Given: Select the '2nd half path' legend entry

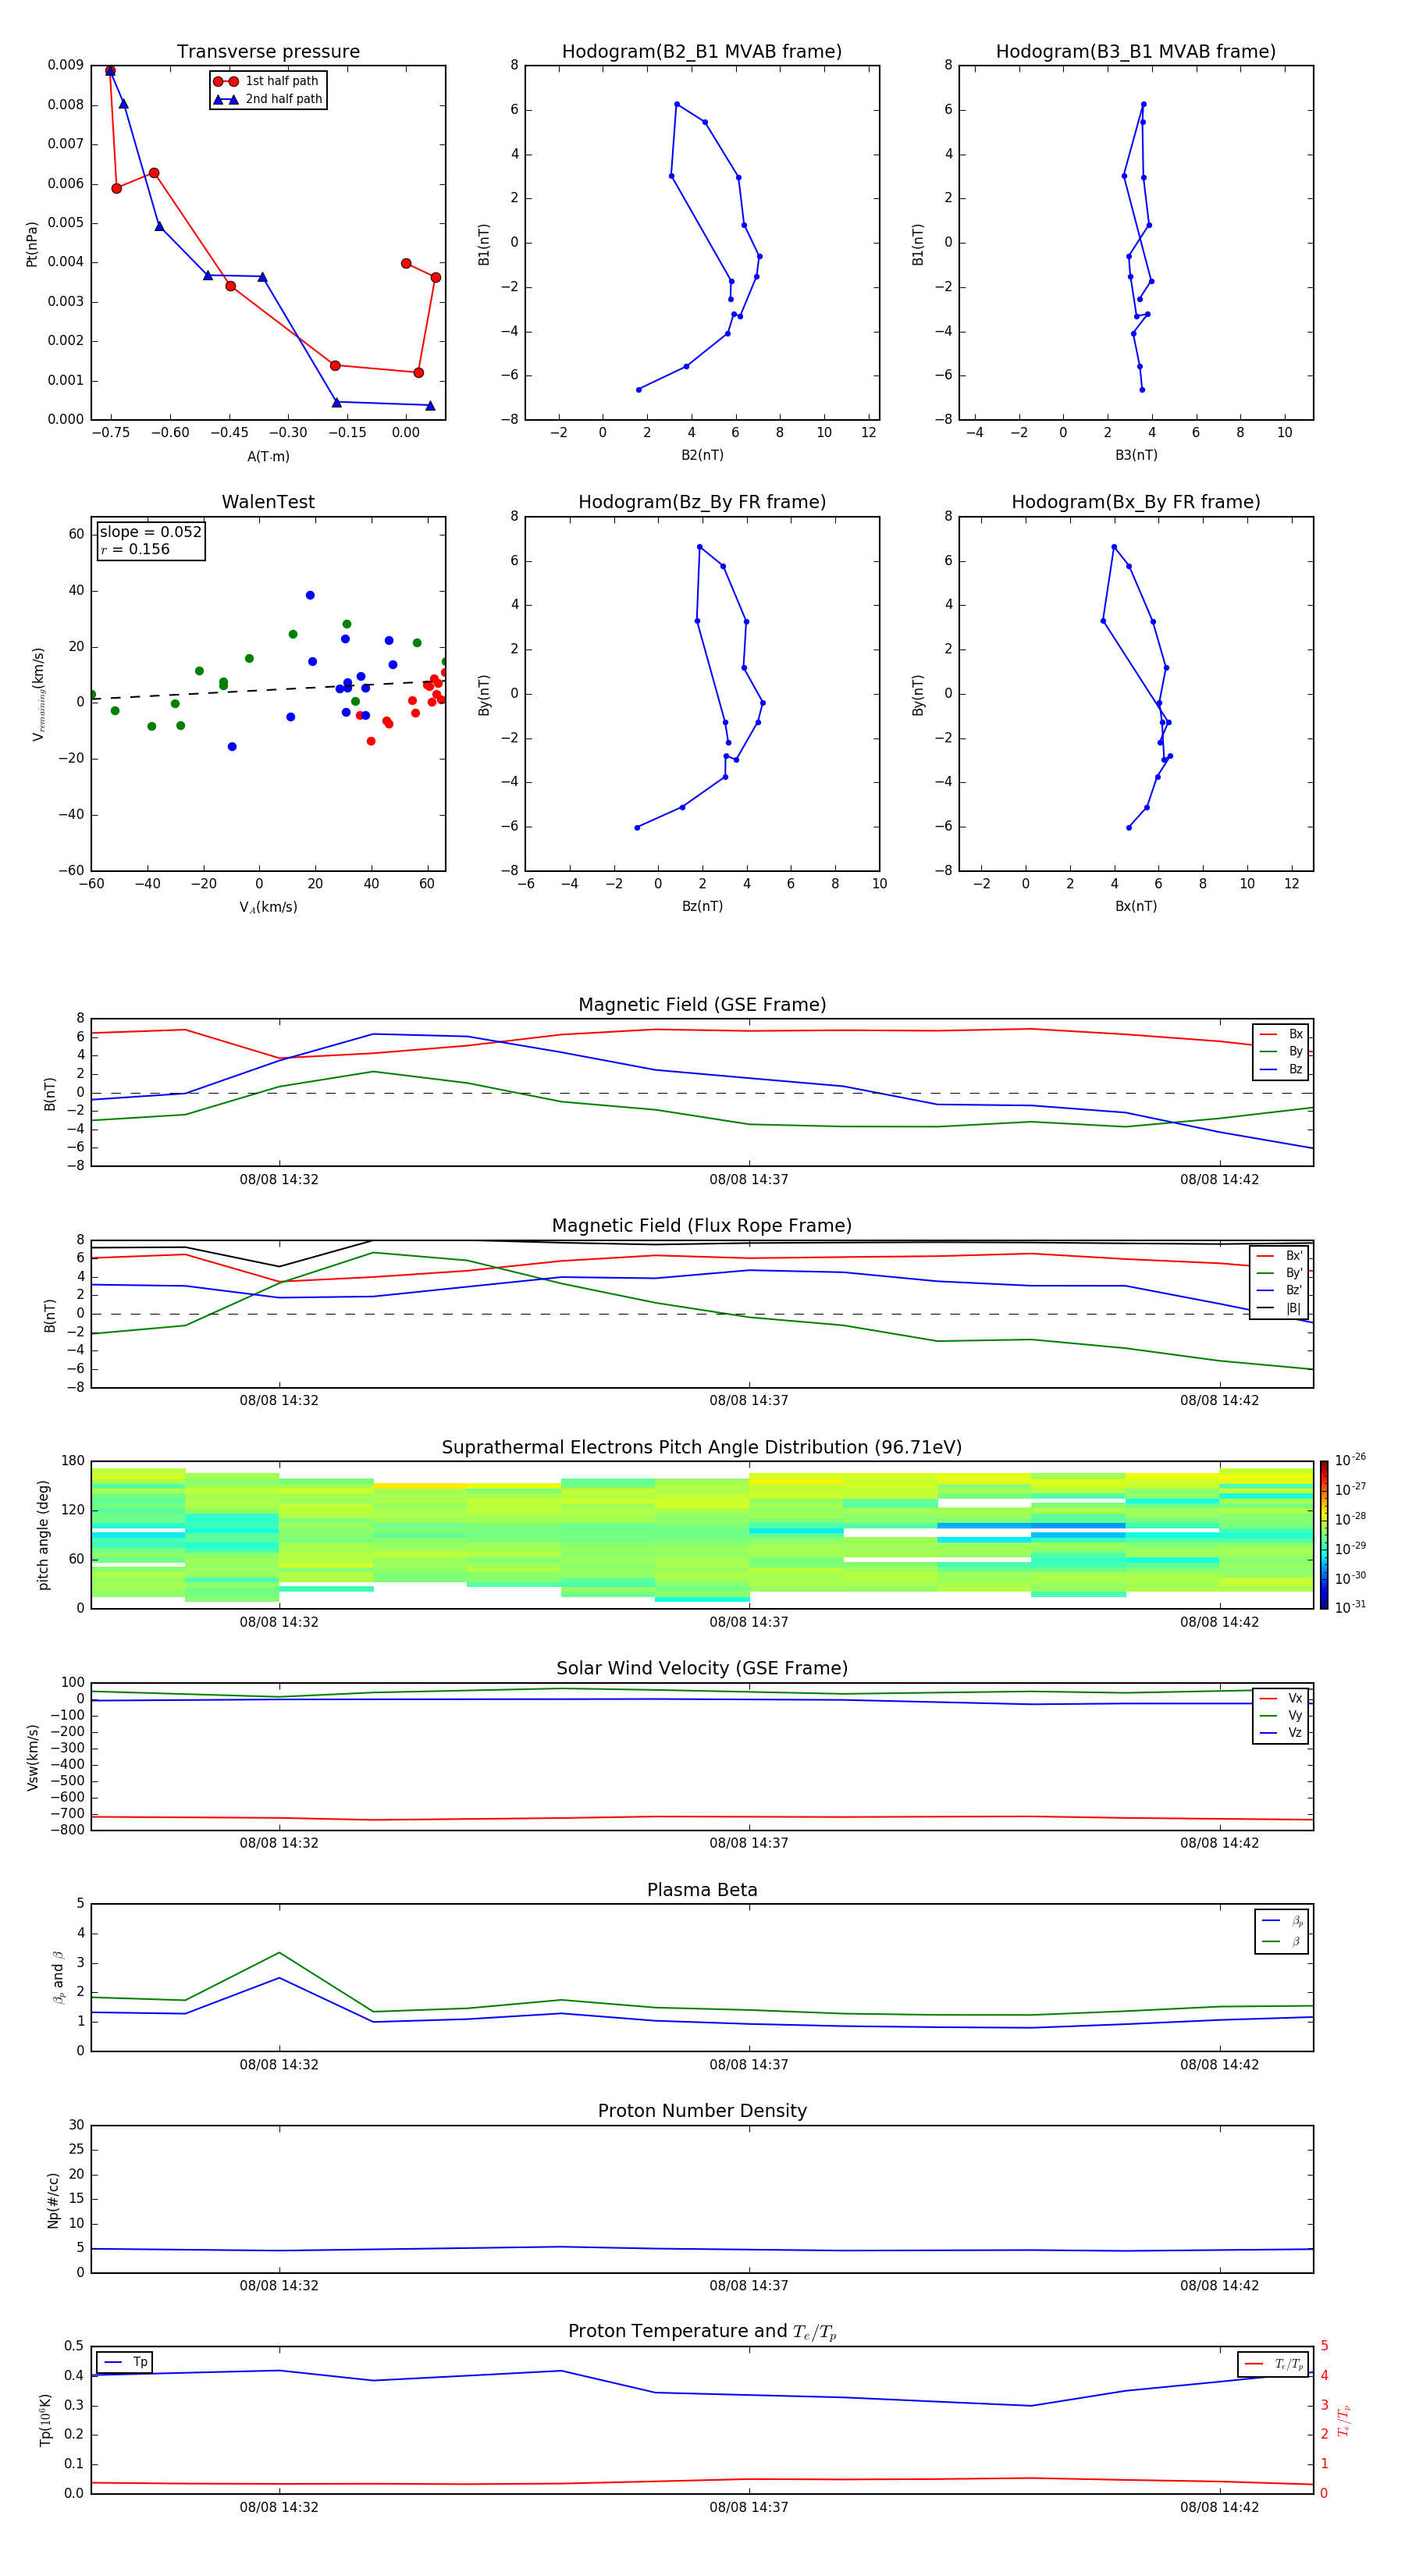Looking at the screenshot, I should pyautogui.click(x=268, y=99).
